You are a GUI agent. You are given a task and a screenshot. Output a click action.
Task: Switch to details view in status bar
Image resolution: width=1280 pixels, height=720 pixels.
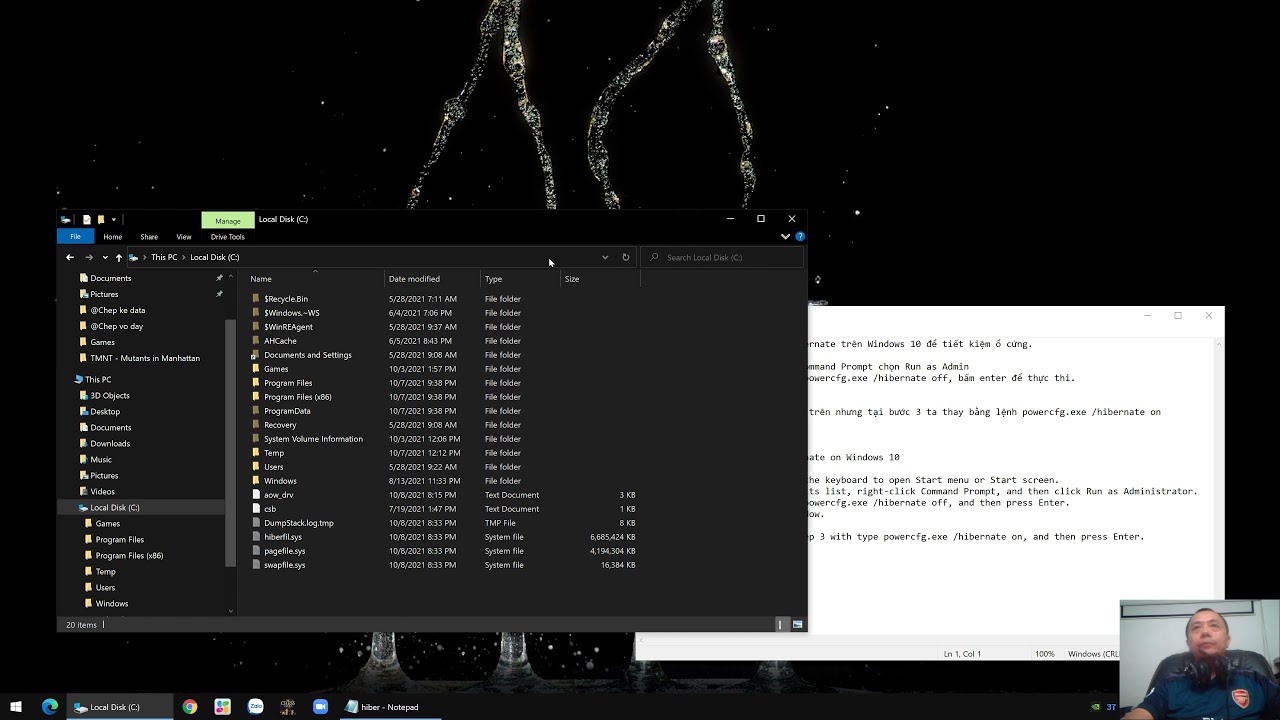pos(780,625)
